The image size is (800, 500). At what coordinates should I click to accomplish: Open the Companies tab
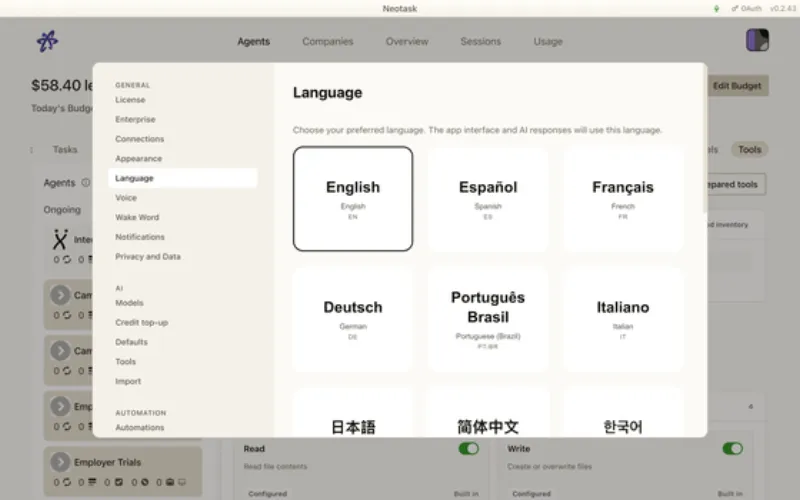pos(328,41)
